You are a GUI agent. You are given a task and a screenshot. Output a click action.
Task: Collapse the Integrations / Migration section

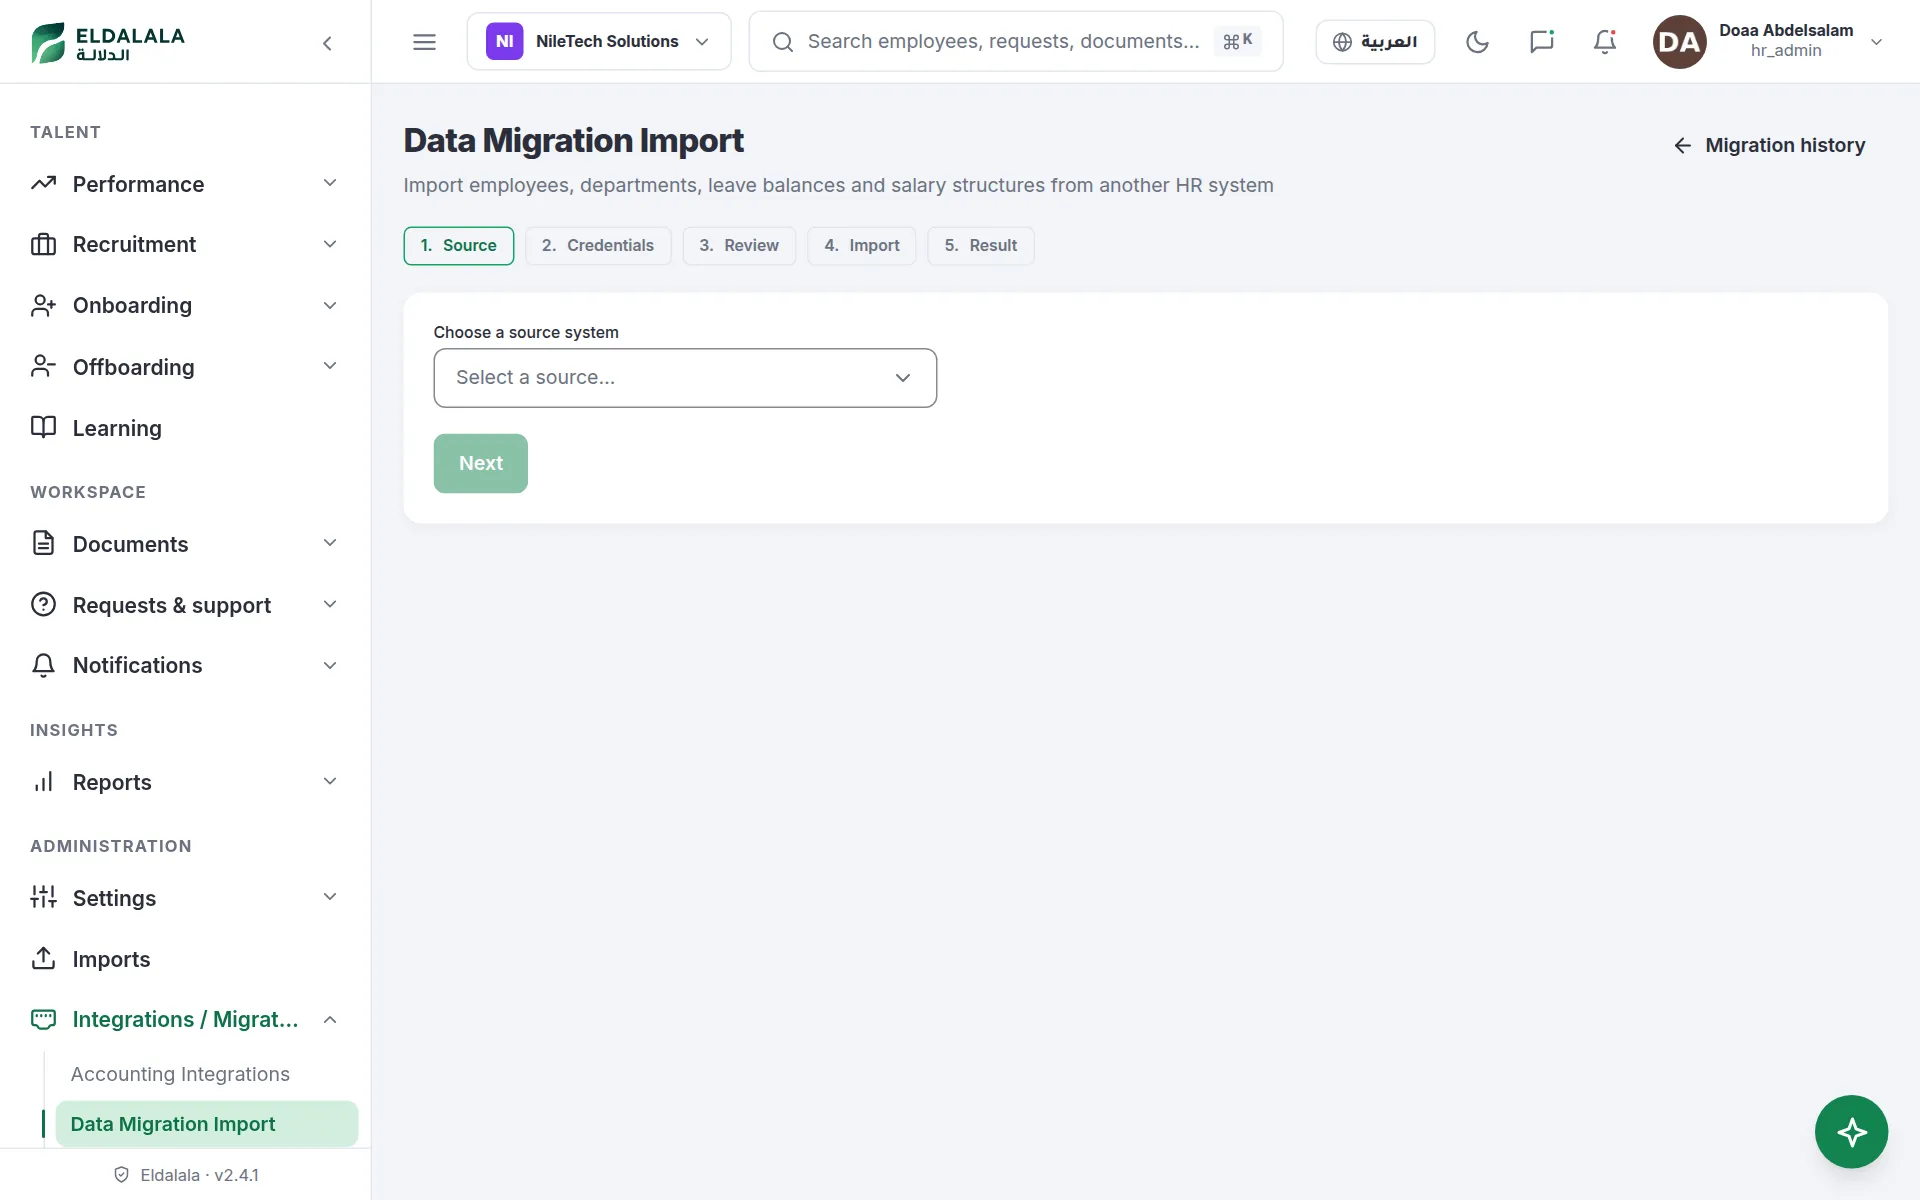[330, 1019]
